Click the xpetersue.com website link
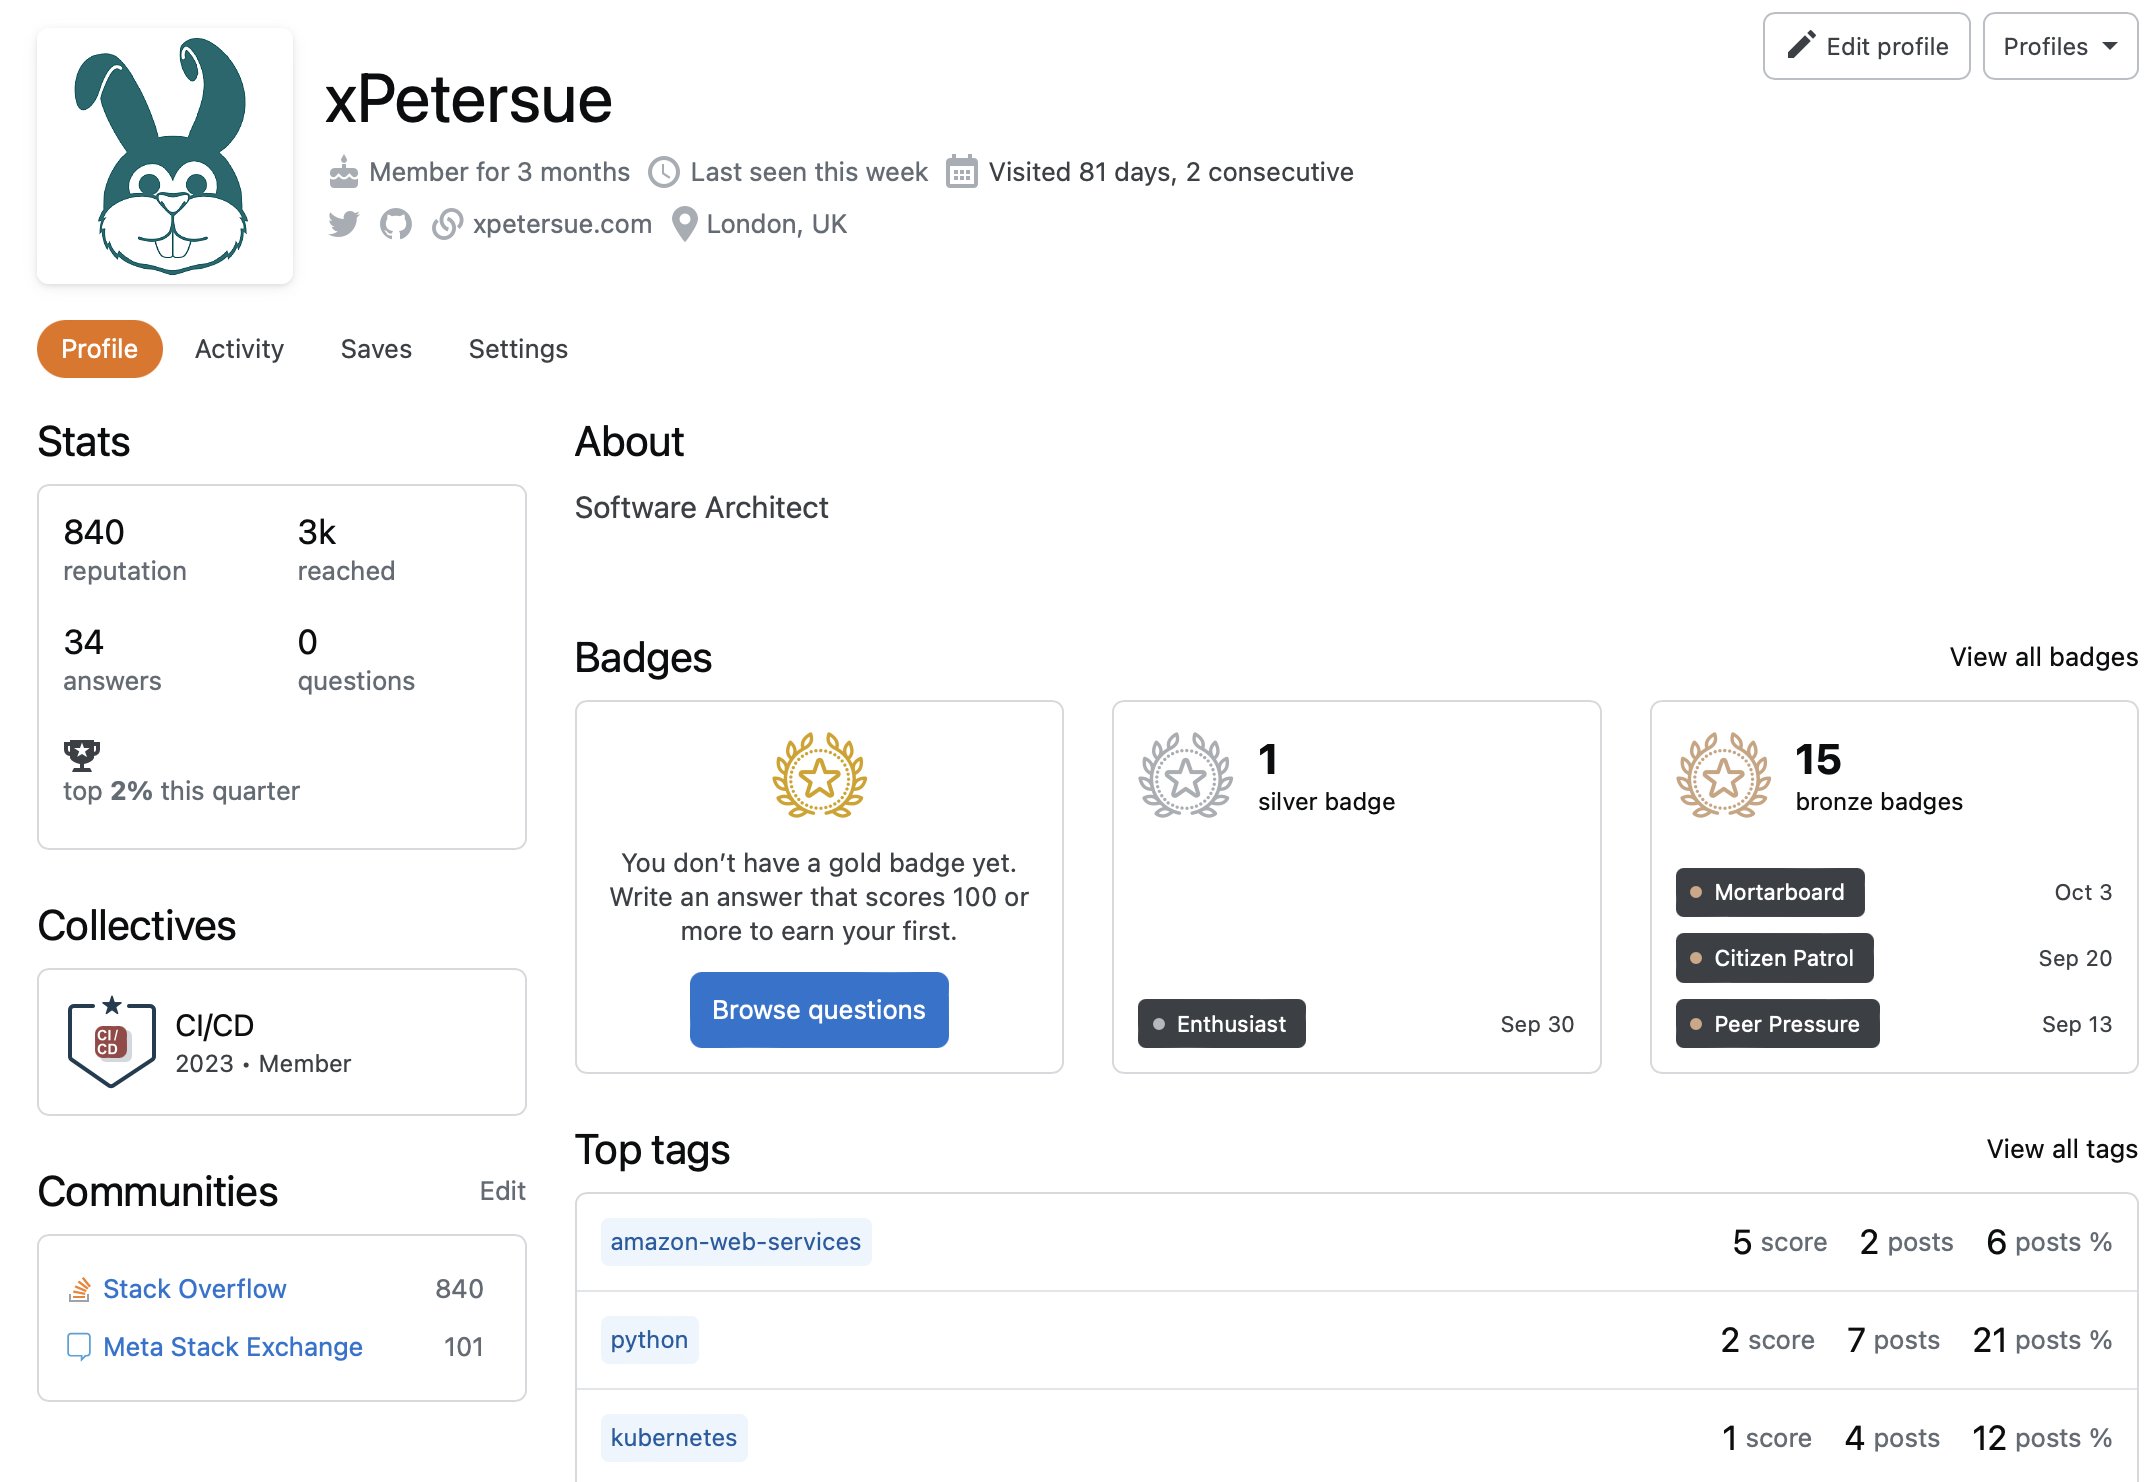2144x1482 pixels. click(562, 224)
